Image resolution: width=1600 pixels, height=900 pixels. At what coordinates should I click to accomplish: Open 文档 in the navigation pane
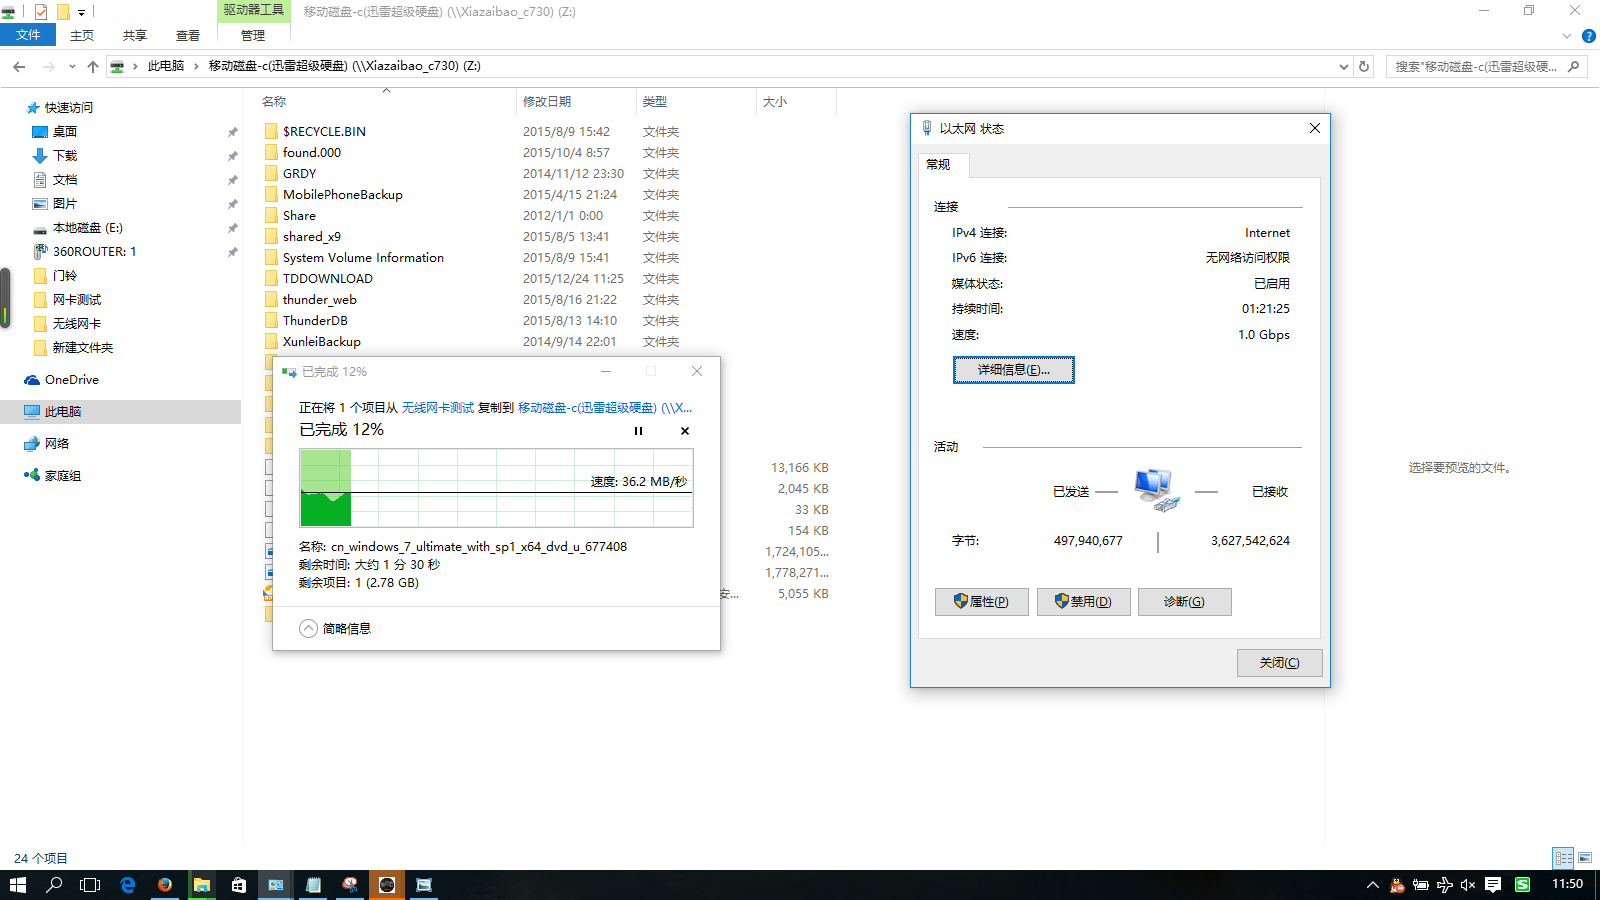pyautogui.click(x=65, y=180)
